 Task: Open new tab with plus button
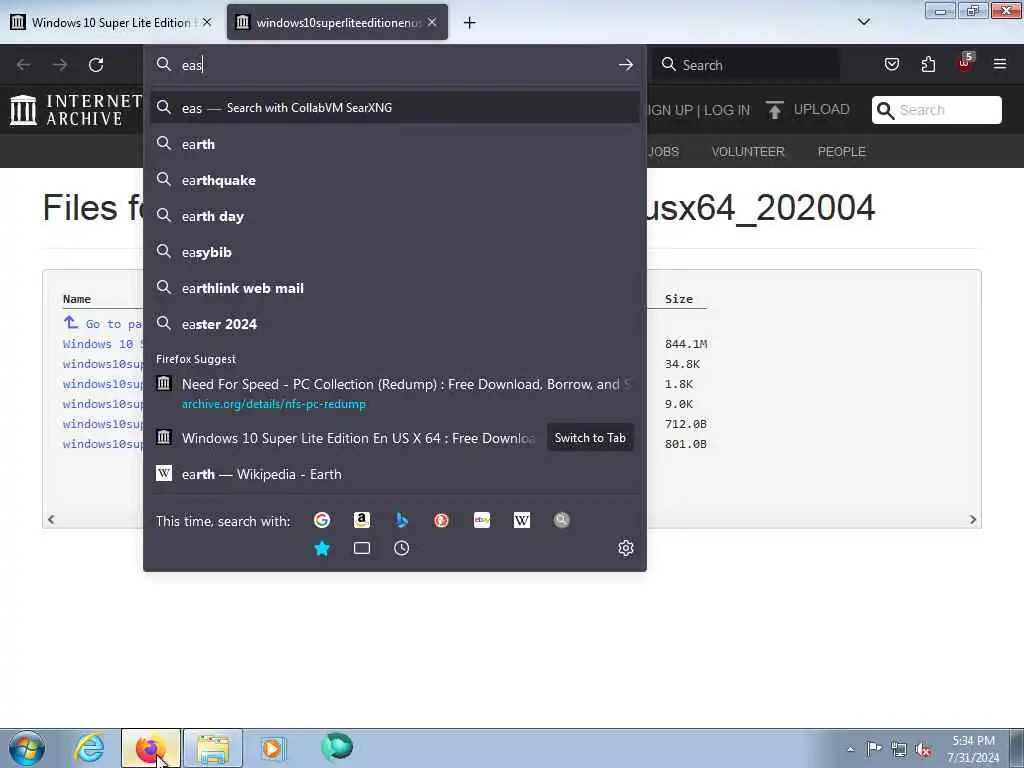tap(470, 23)
